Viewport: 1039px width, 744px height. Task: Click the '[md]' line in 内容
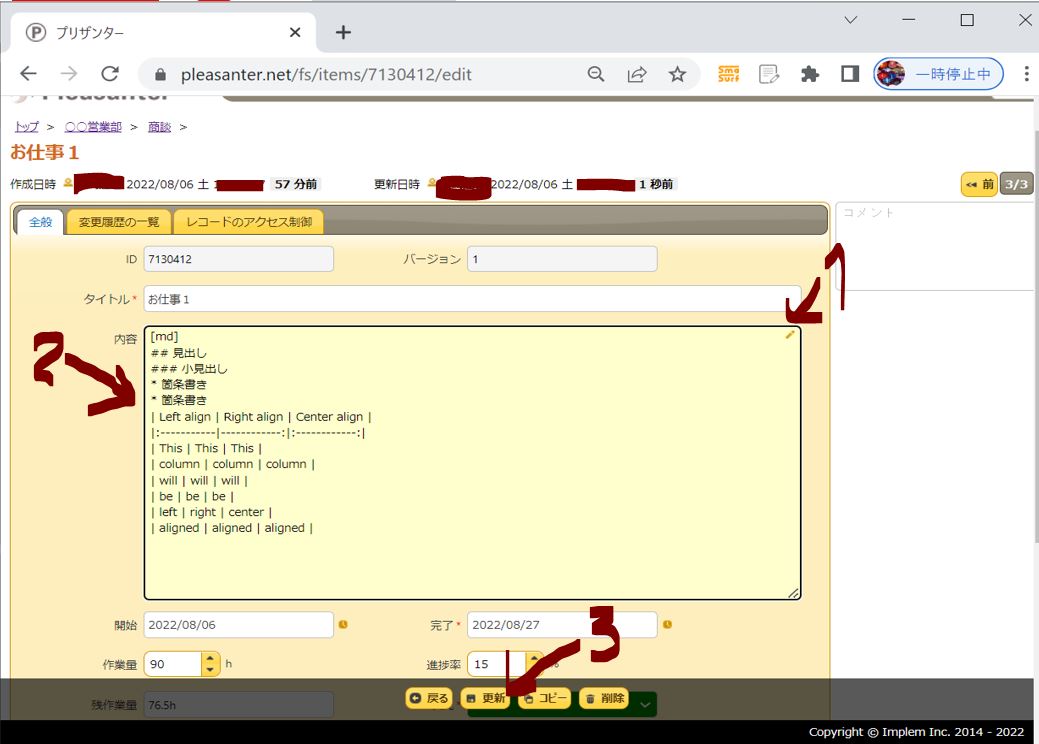pos(164,337)
